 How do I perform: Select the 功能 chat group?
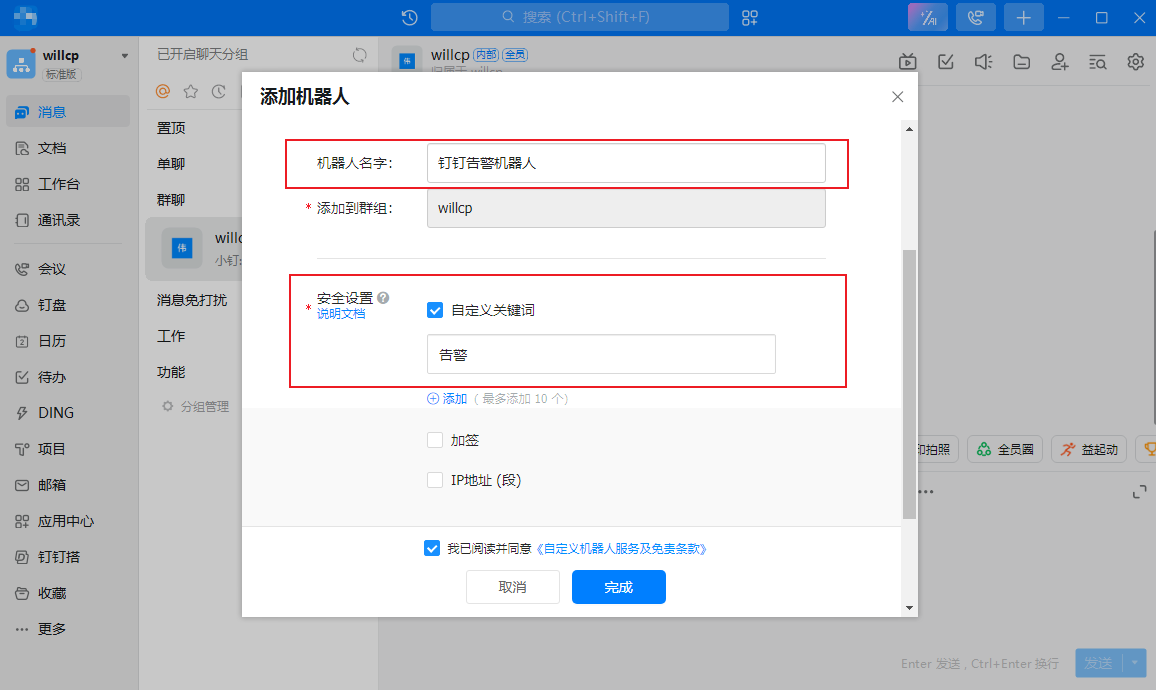(171, 372)
